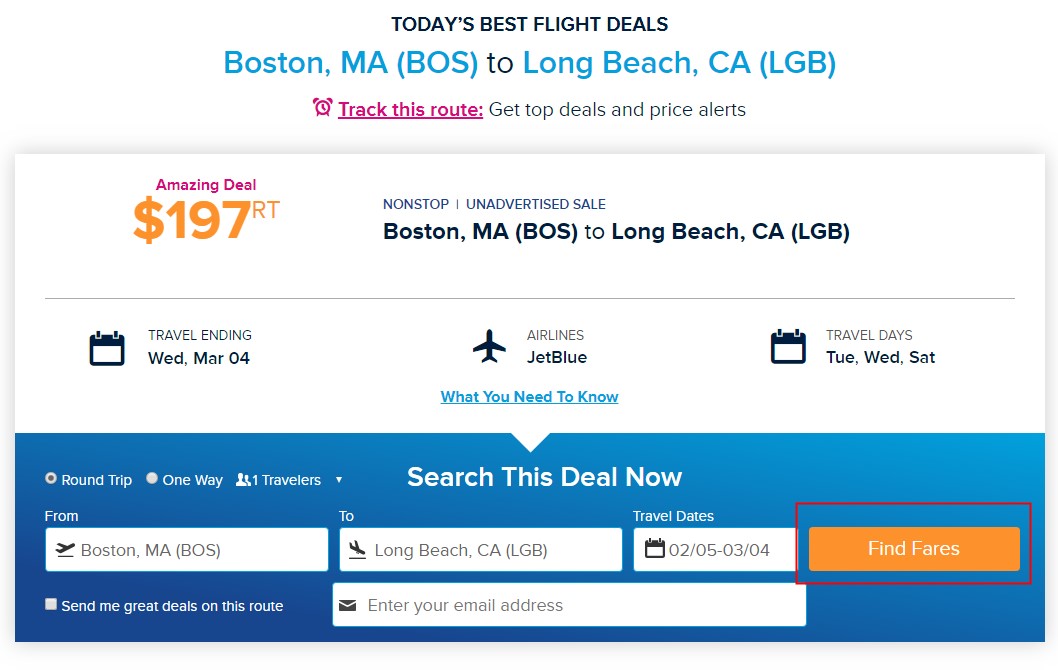Open the Track this route link
The width and height of the screenshot is (1058, 670).
(410, 109)
